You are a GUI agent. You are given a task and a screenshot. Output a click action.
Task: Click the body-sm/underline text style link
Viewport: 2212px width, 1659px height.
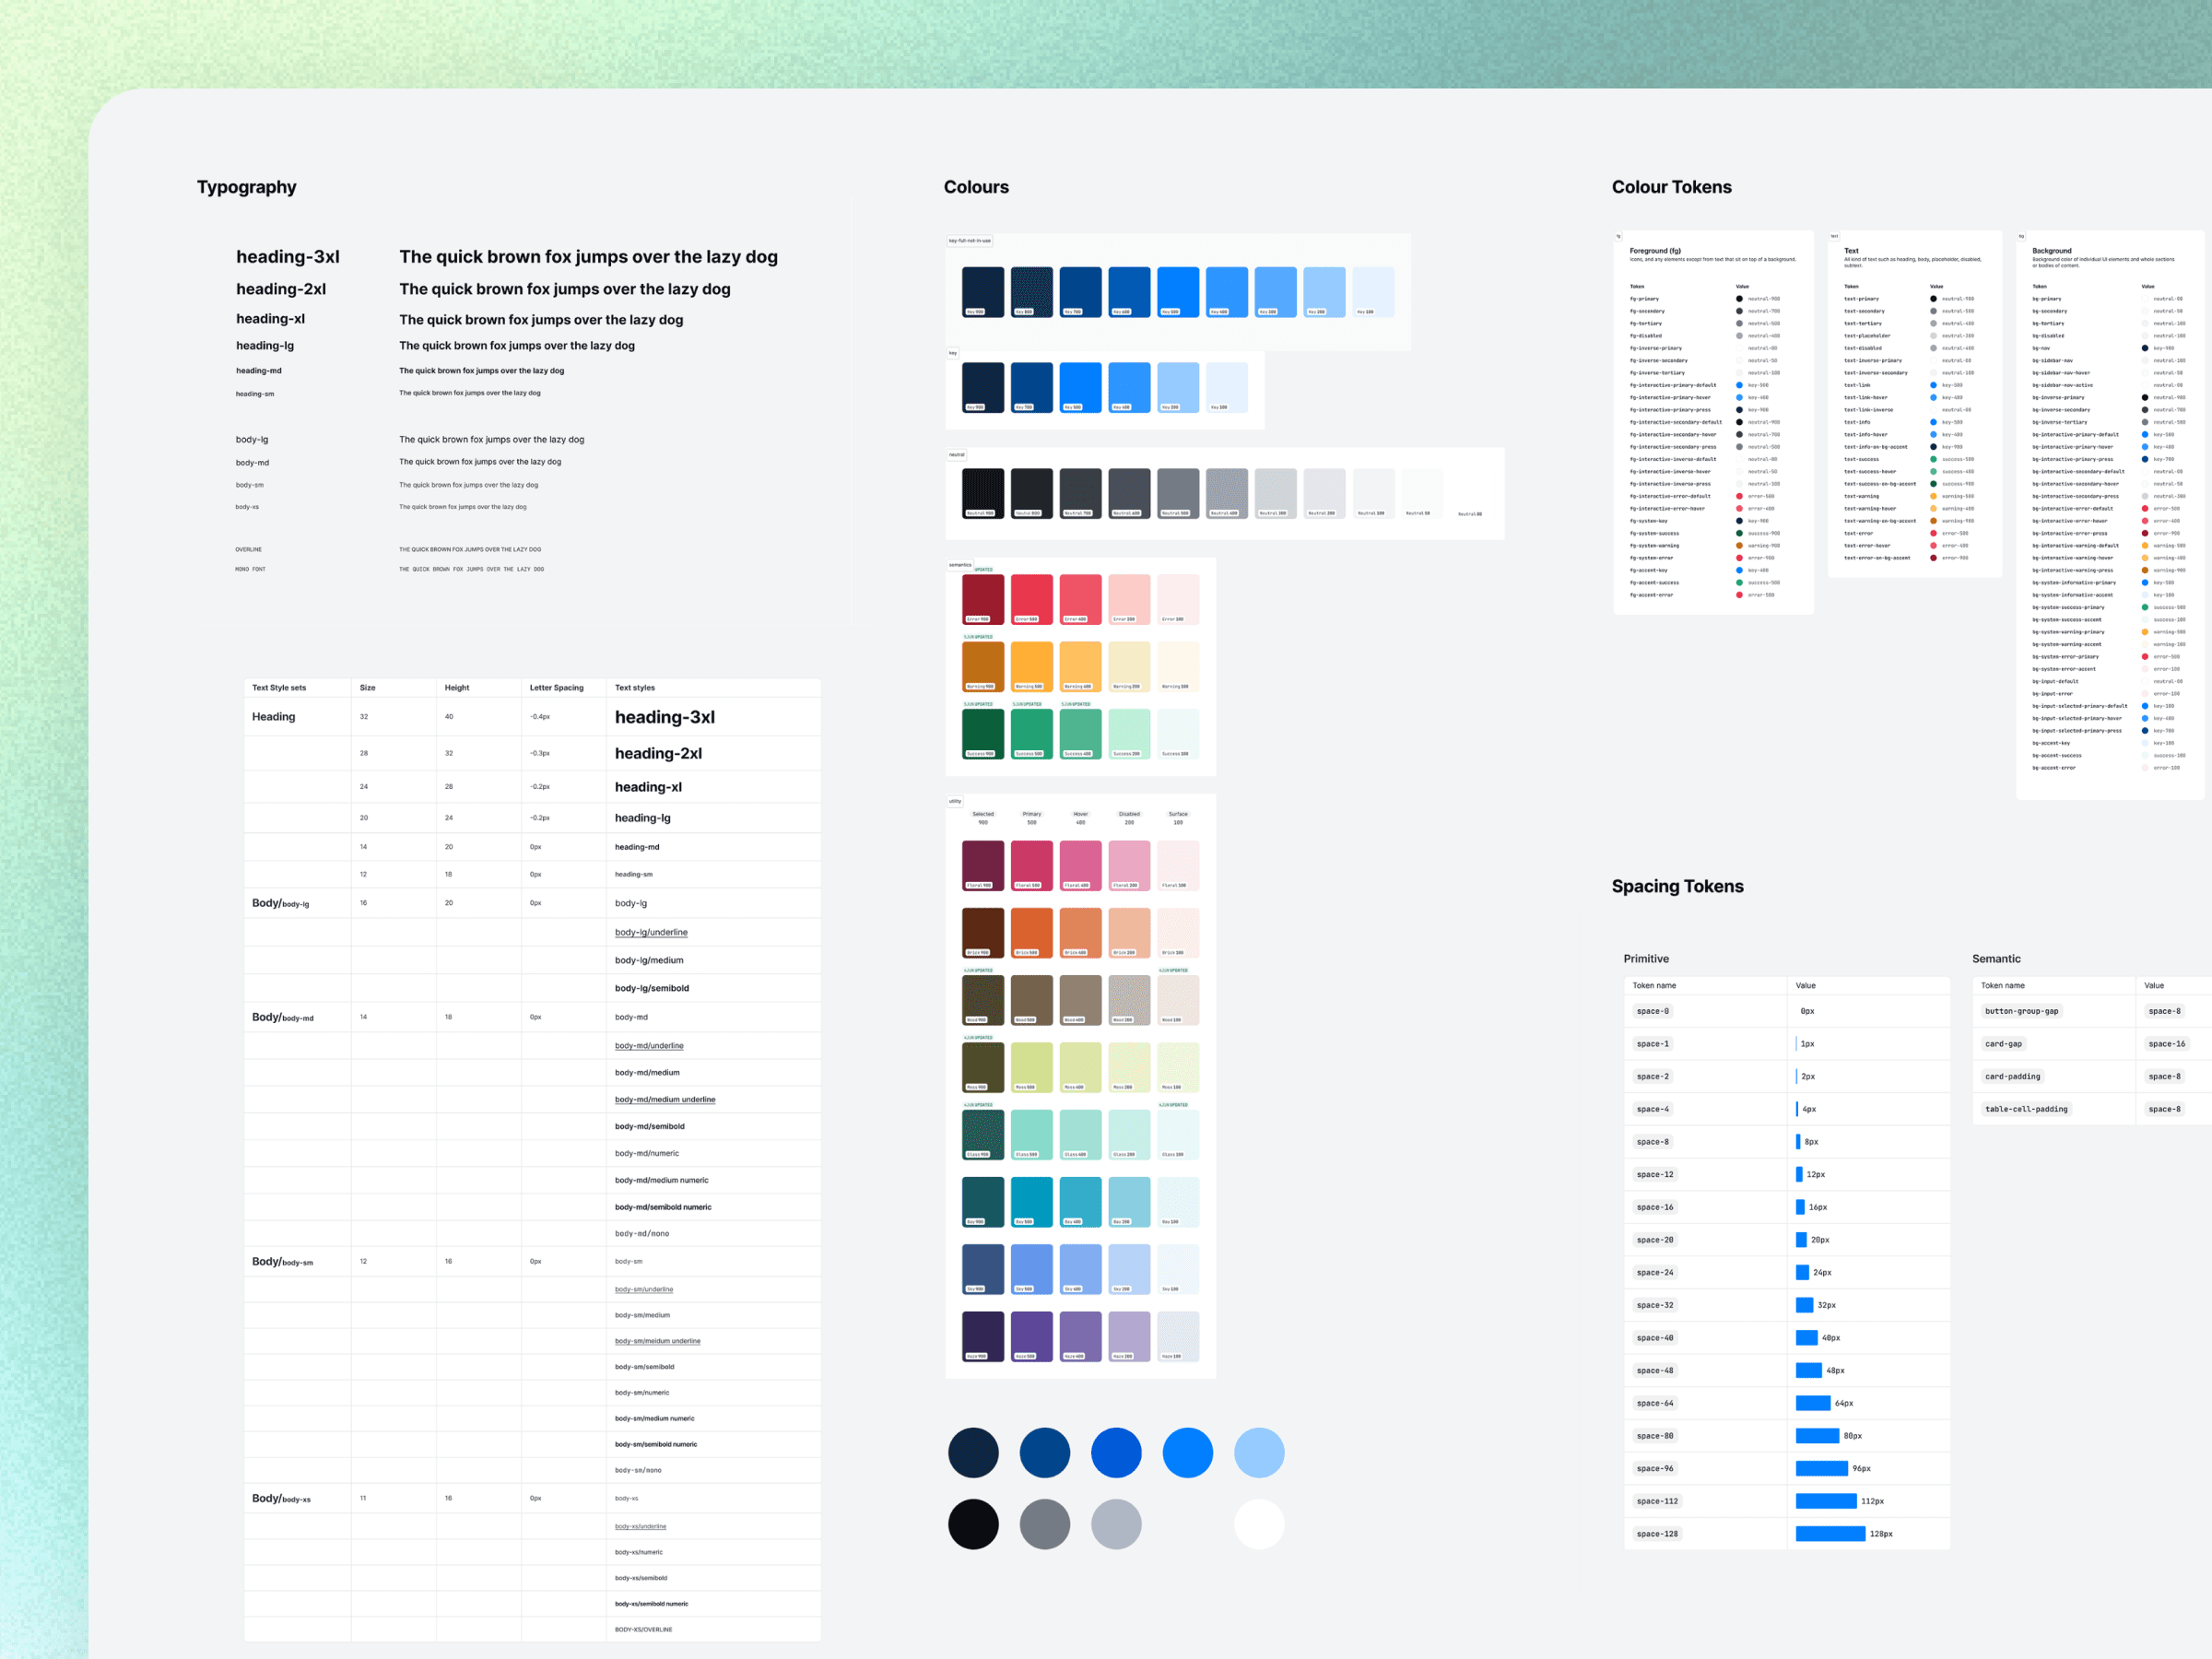[x=644, y=1289]
